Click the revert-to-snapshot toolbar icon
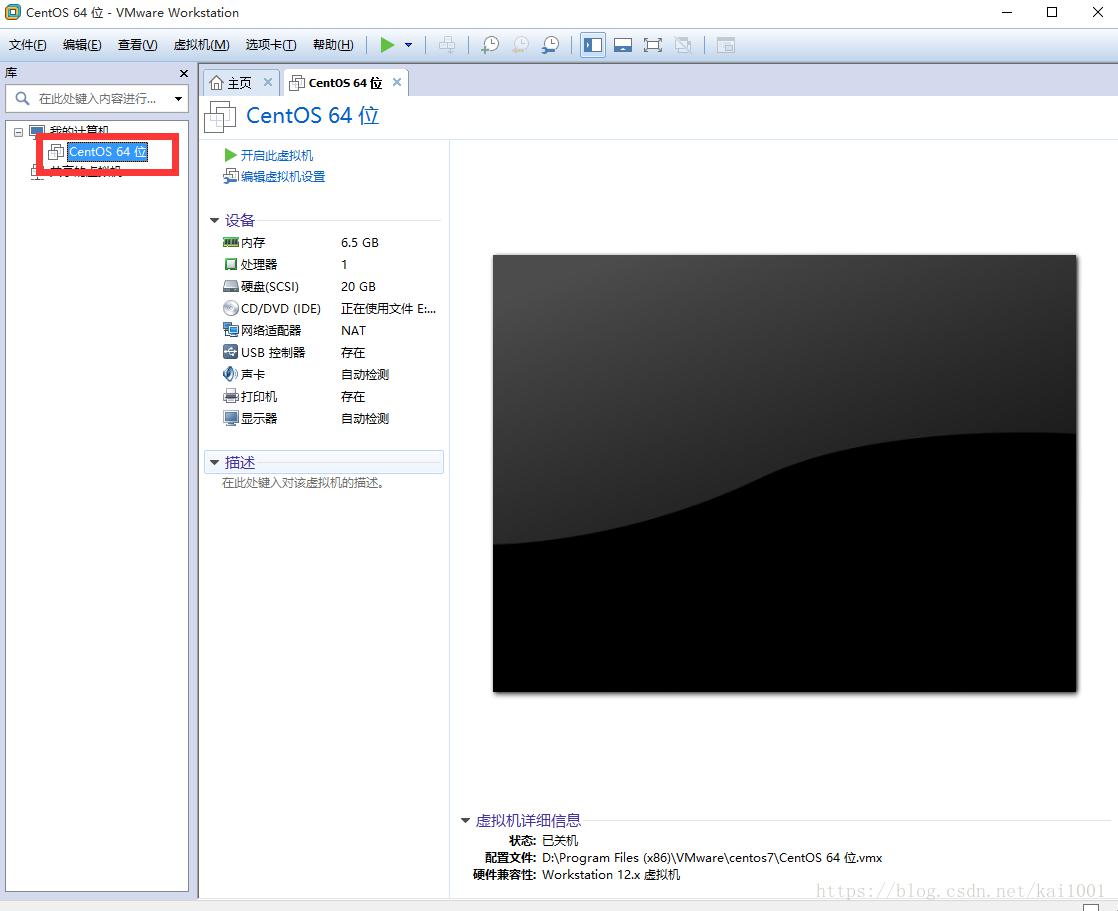Screen dimensions: 1118x911 coord(520,45)
